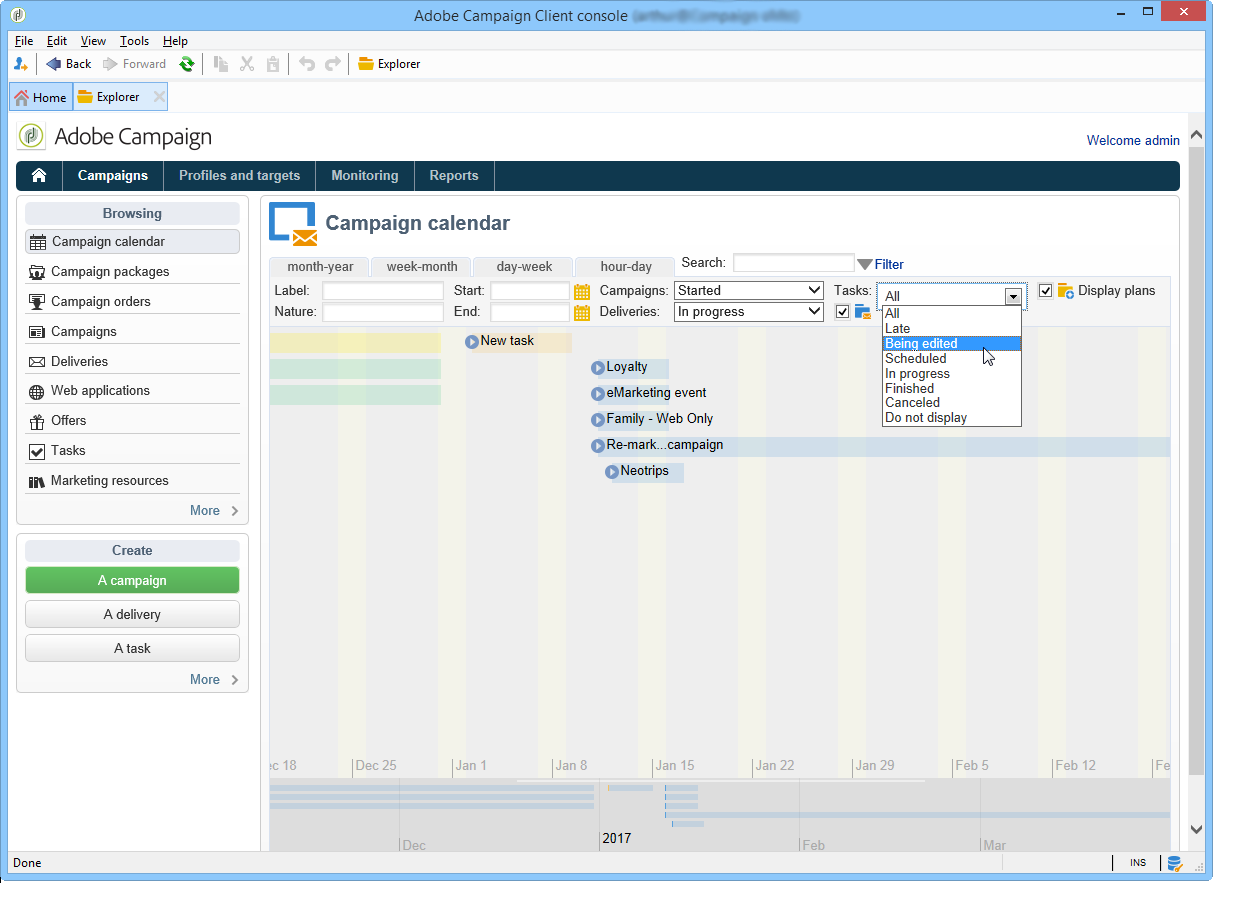Click the Campaign calendar envelope logo
The height and width of the screenshot is (913, 1238).
point(293,223)
